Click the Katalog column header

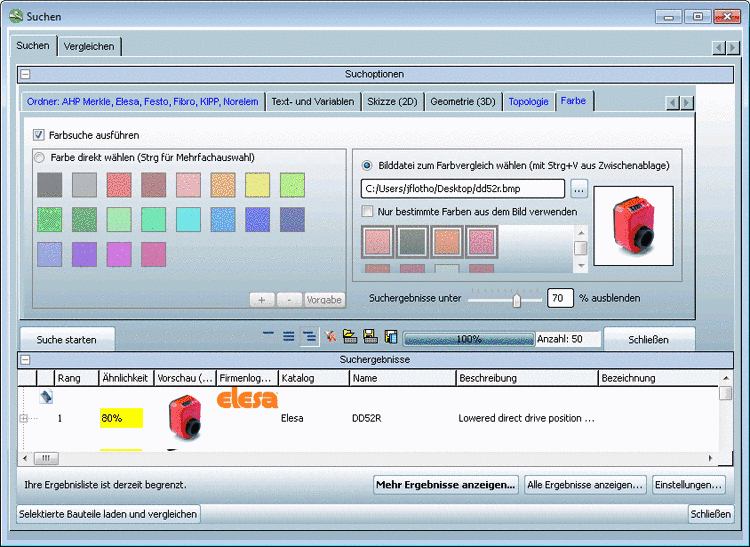pyautogui.click(x=314, y=378)
